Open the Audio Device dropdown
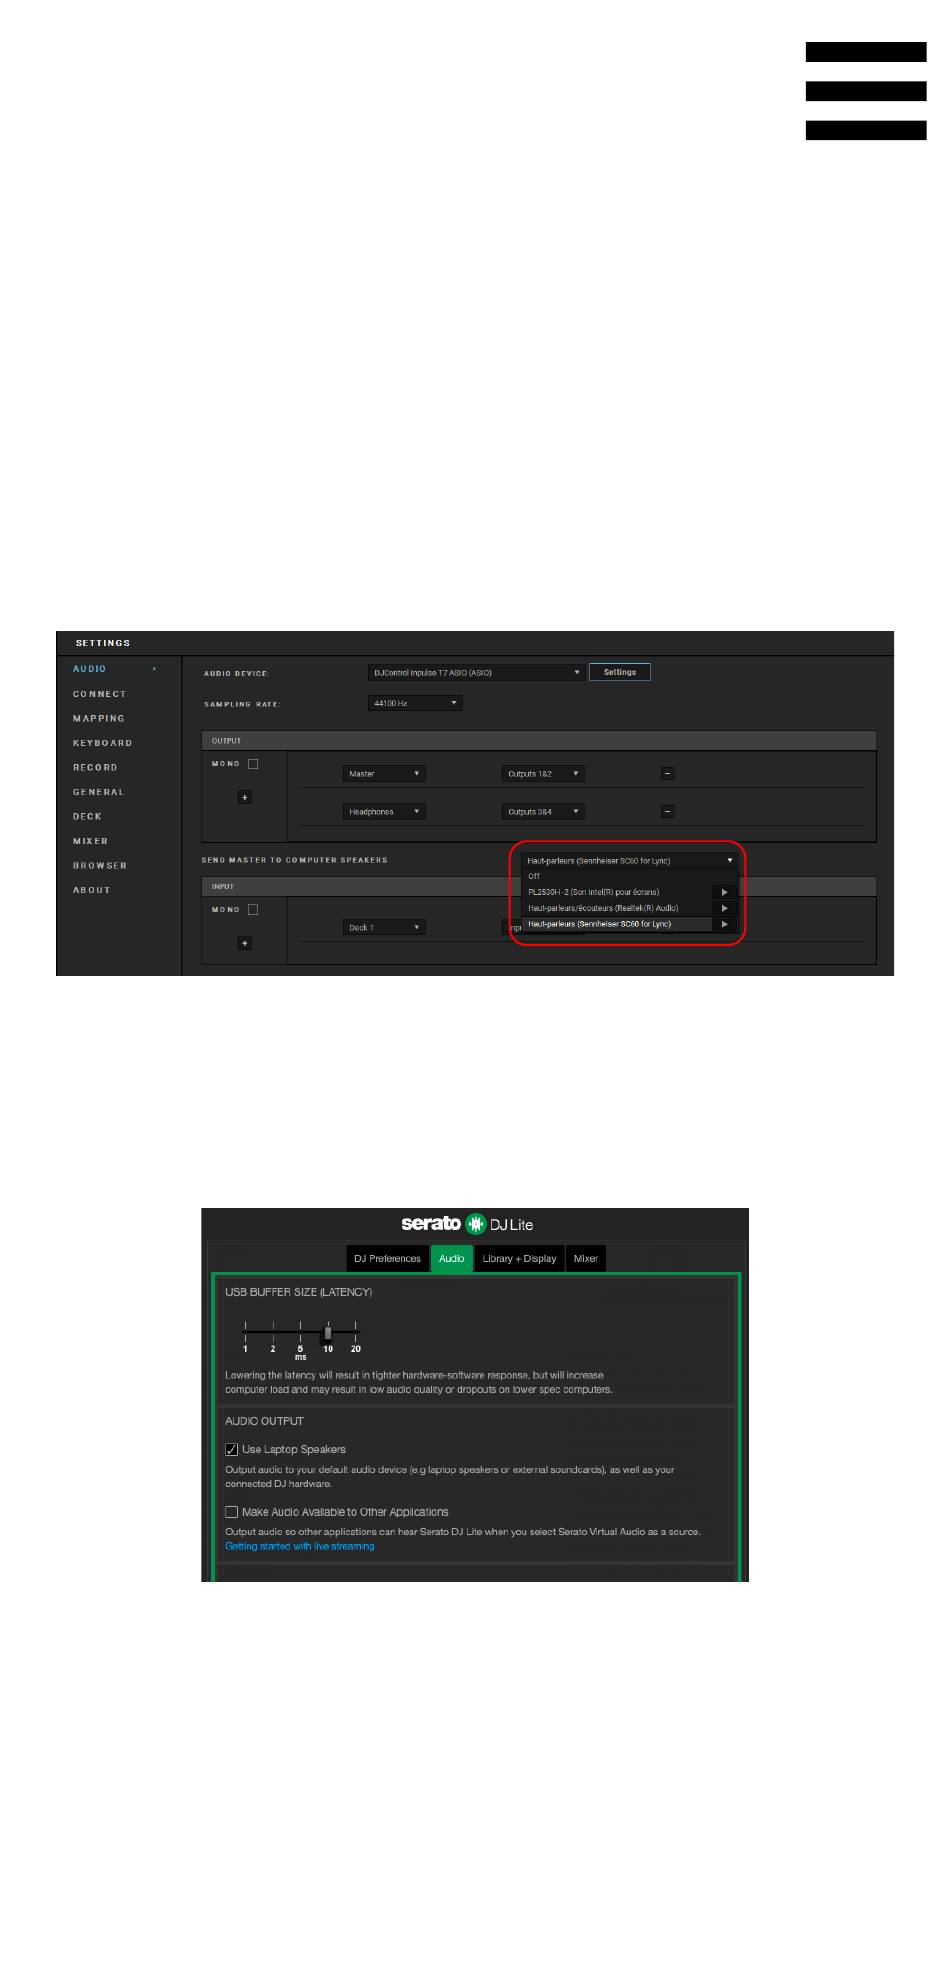Viewport: 950px width, 1983px height. pyautogui.click(x=476, y=672)
